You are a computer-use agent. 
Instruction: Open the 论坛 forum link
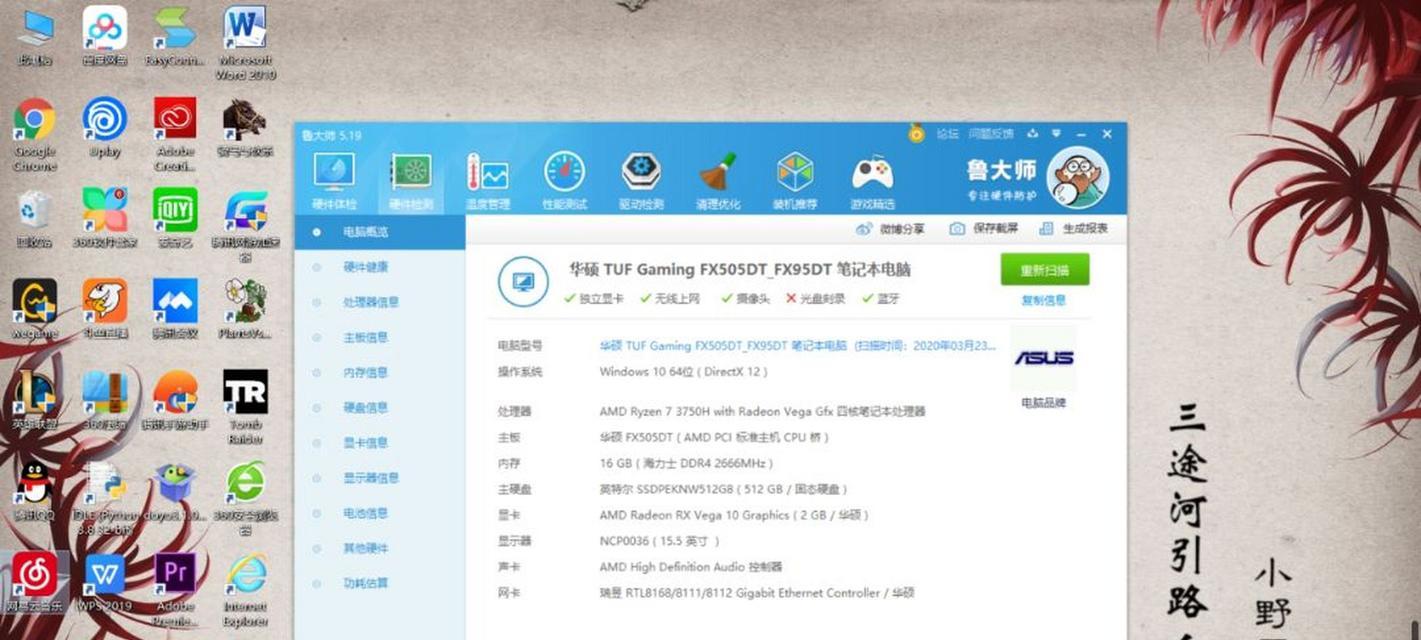click(947, 133)
